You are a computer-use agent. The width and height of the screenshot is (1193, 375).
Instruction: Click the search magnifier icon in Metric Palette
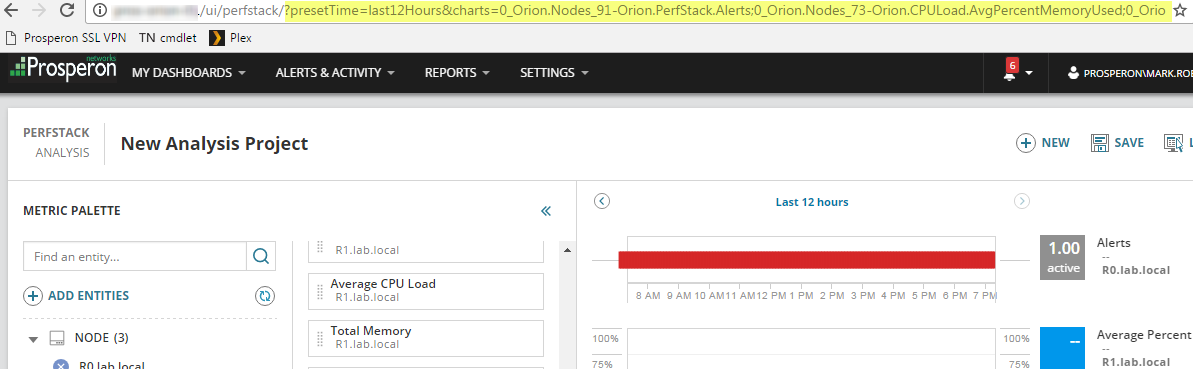click(x=261, y=257)
